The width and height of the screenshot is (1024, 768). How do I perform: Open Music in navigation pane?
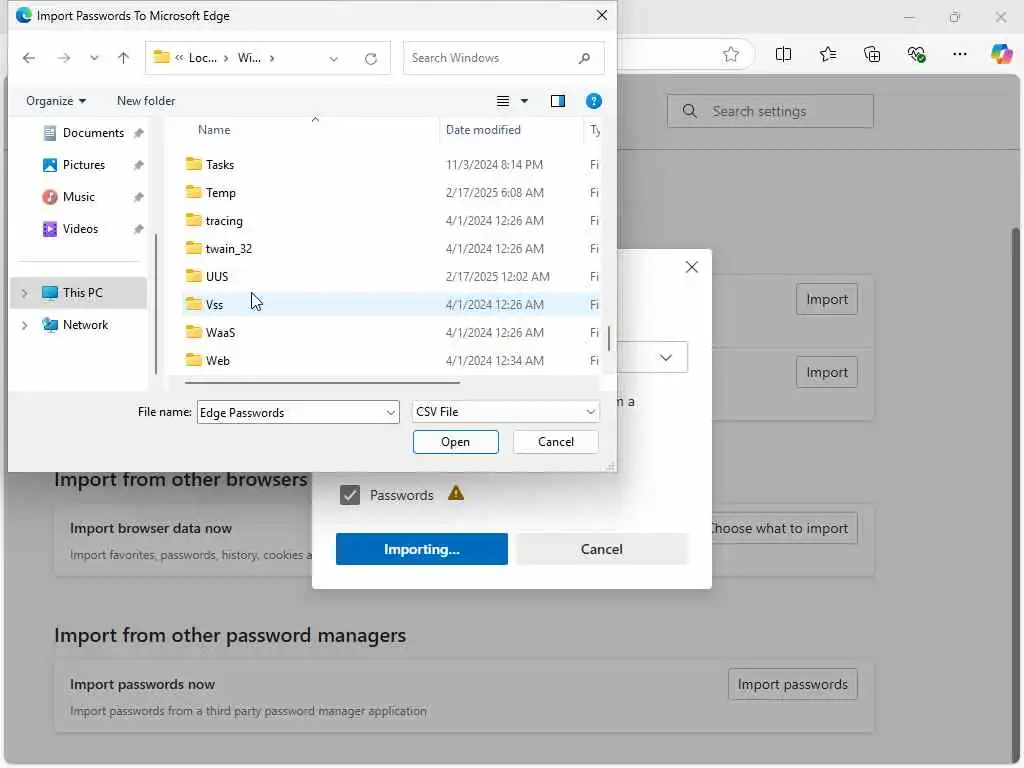[x=78, y=197]
